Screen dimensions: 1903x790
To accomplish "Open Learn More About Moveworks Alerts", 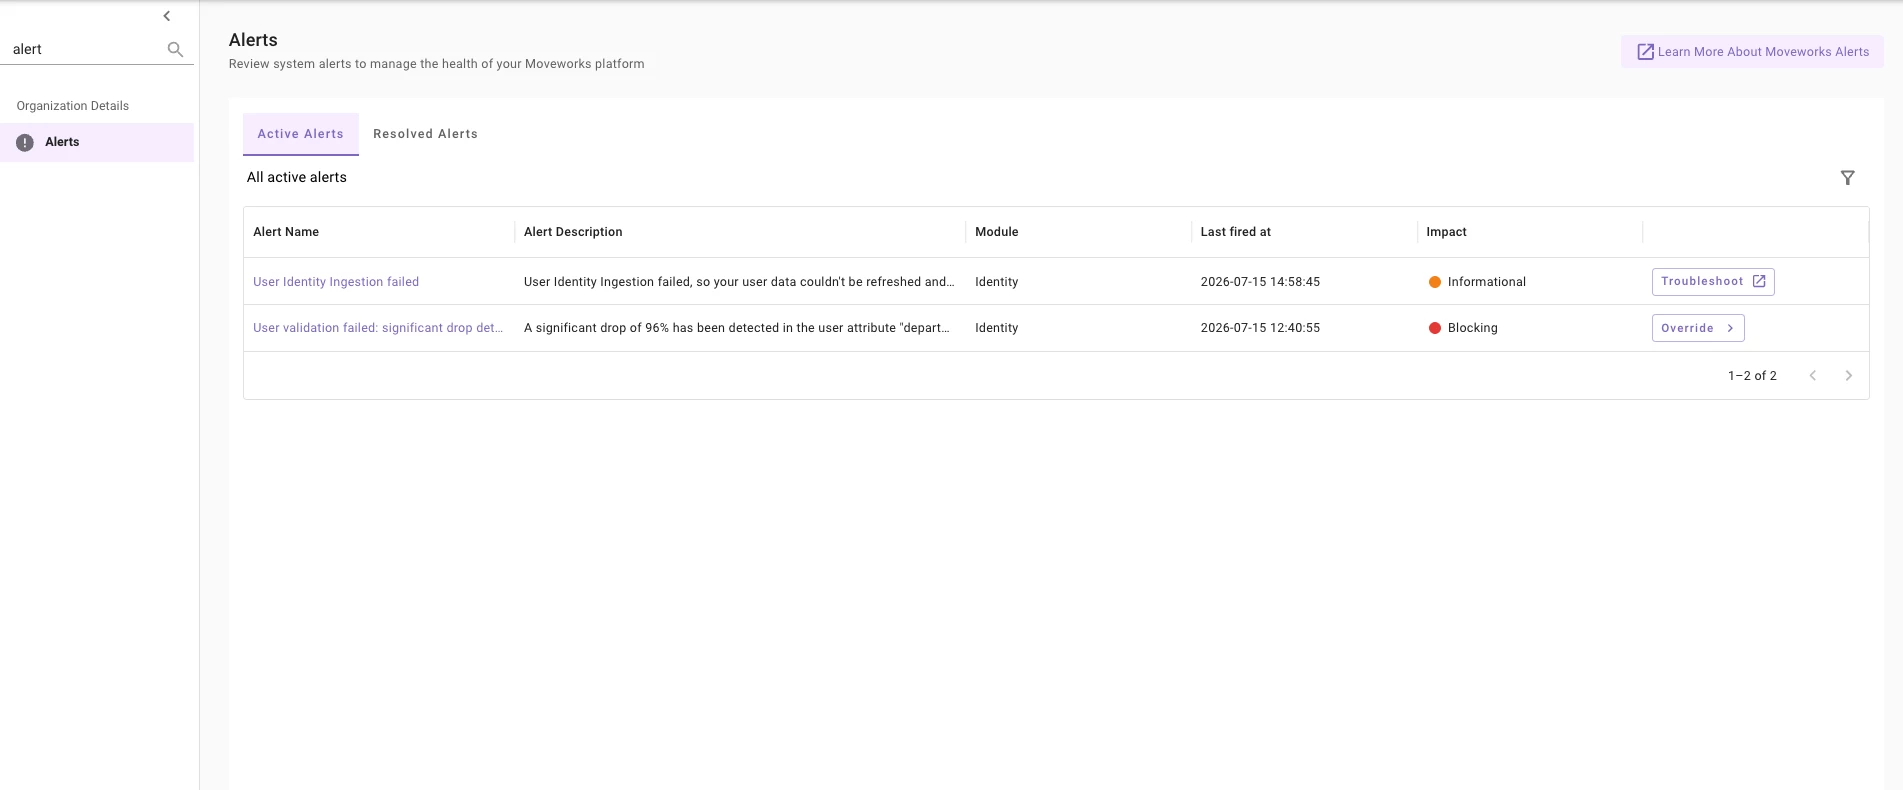I will click(1752, 52).
